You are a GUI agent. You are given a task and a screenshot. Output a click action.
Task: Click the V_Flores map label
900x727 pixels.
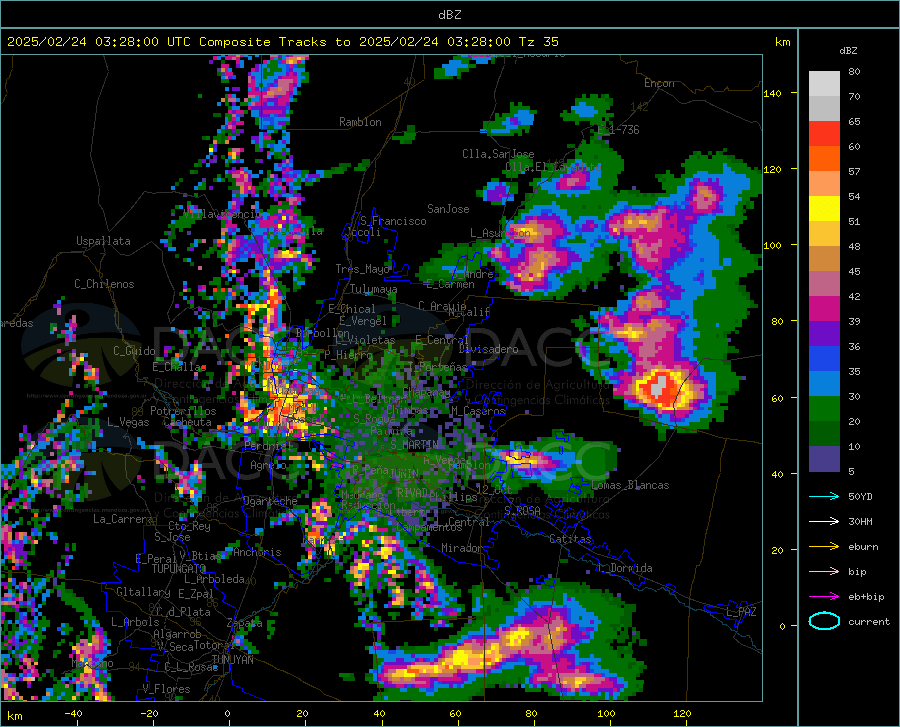click(166, 689)
